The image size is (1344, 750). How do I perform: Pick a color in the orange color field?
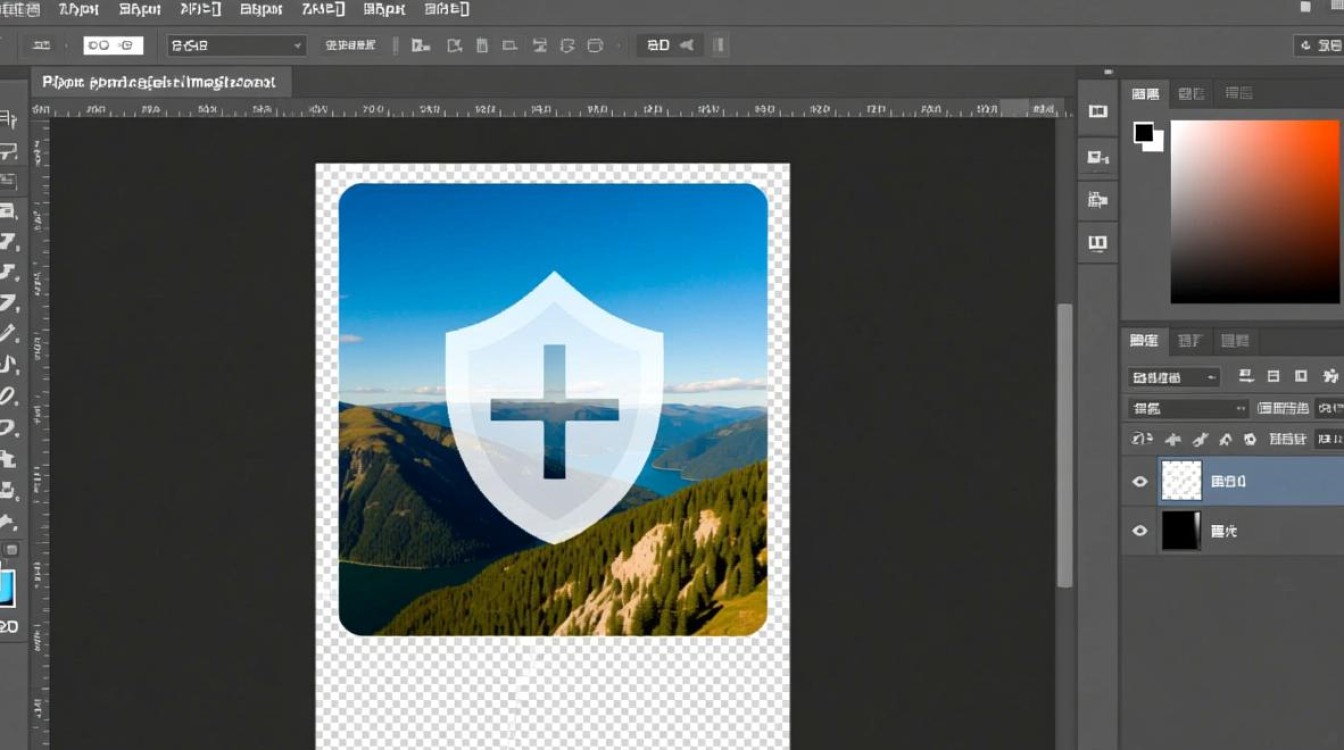point(1254,211)
